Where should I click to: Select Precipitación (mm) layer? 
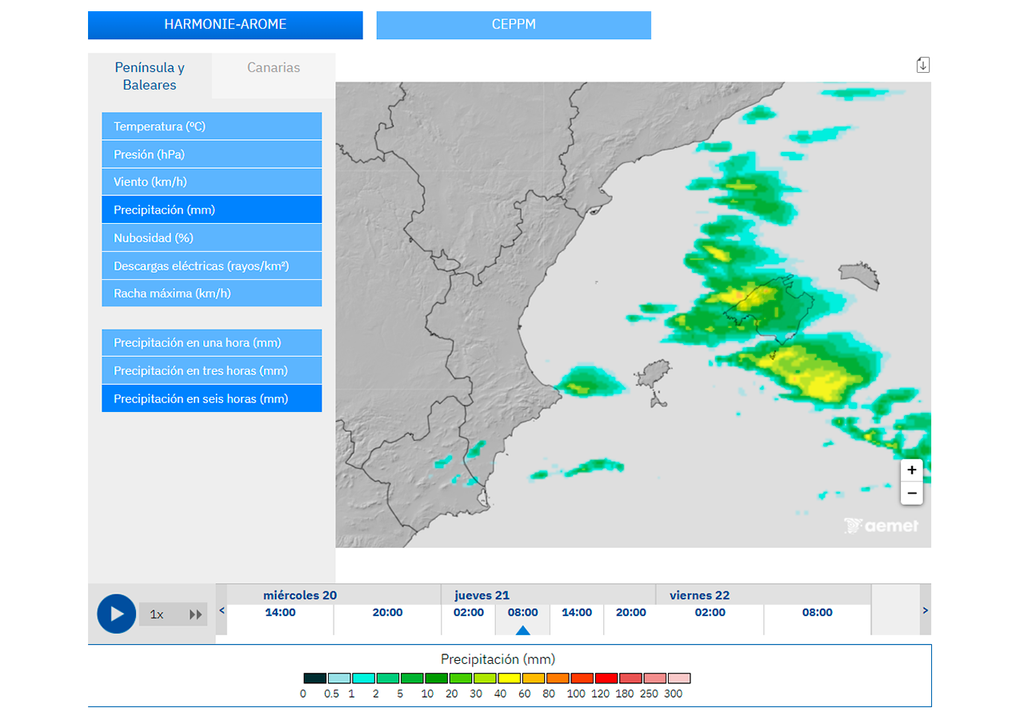point(212,210)
